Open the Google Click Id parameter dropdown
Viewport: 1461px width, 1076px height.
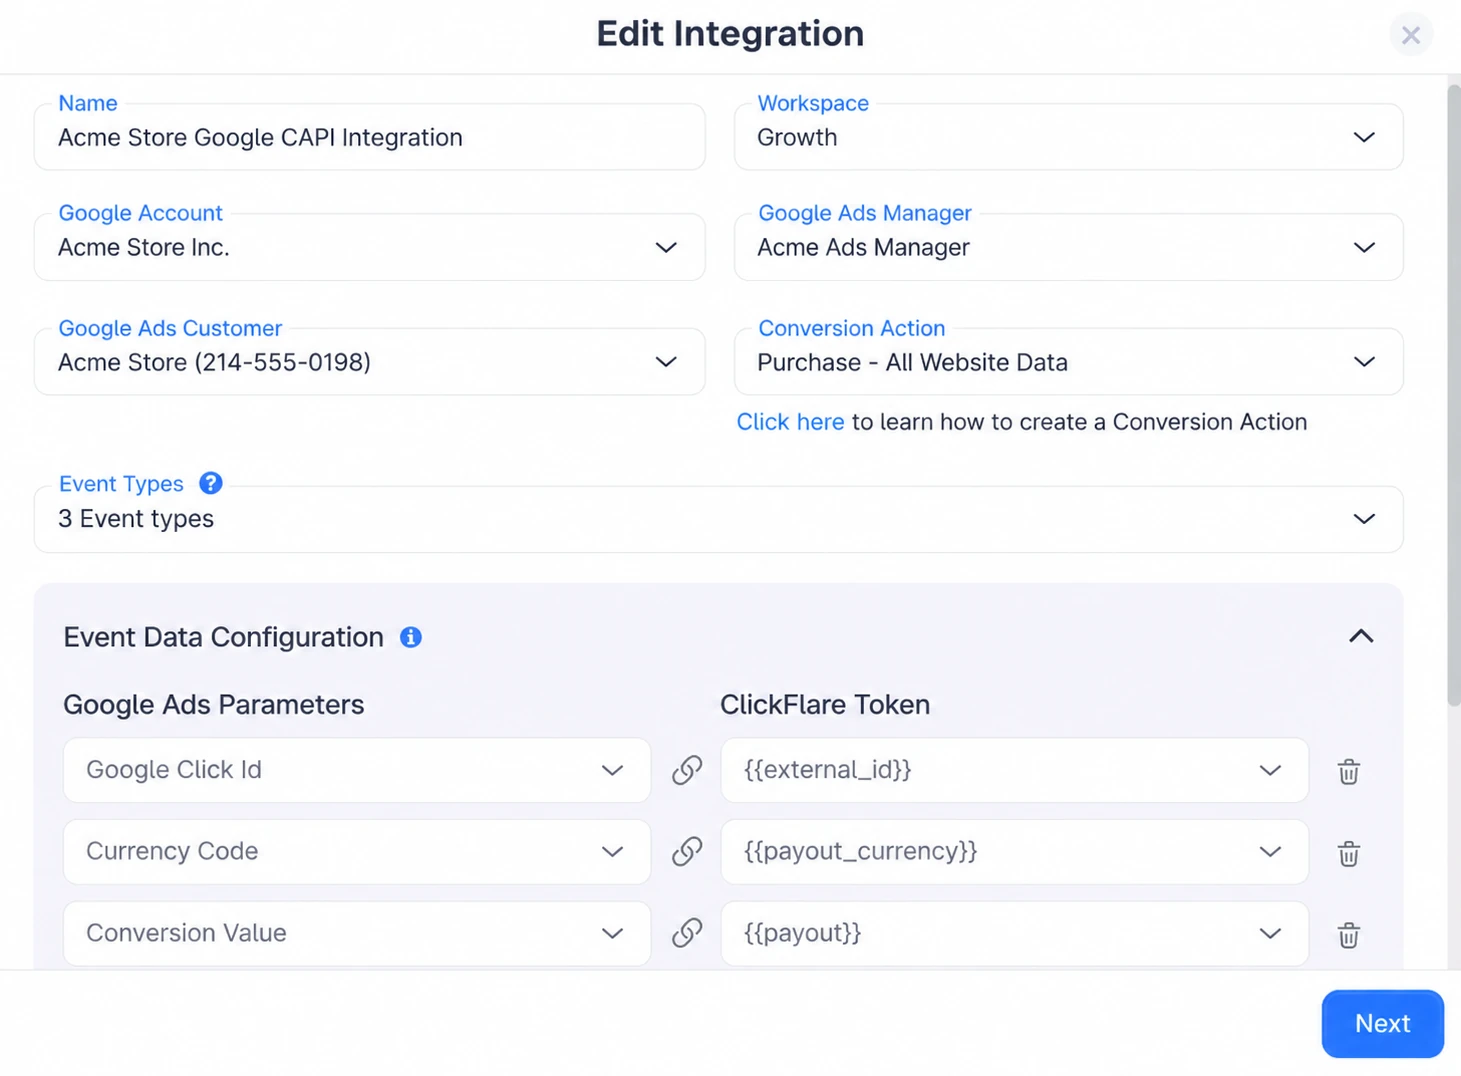coord(357,770)
